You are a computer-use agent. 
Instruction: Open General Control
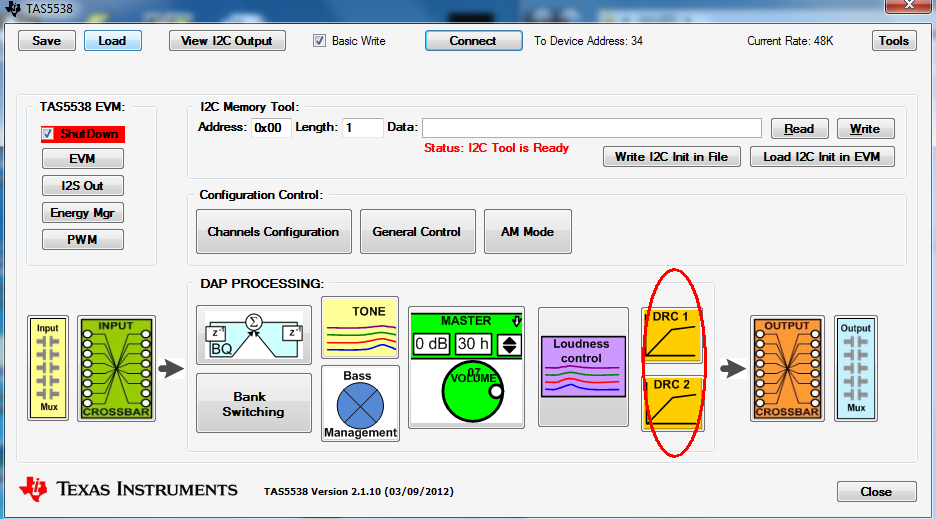417,232
